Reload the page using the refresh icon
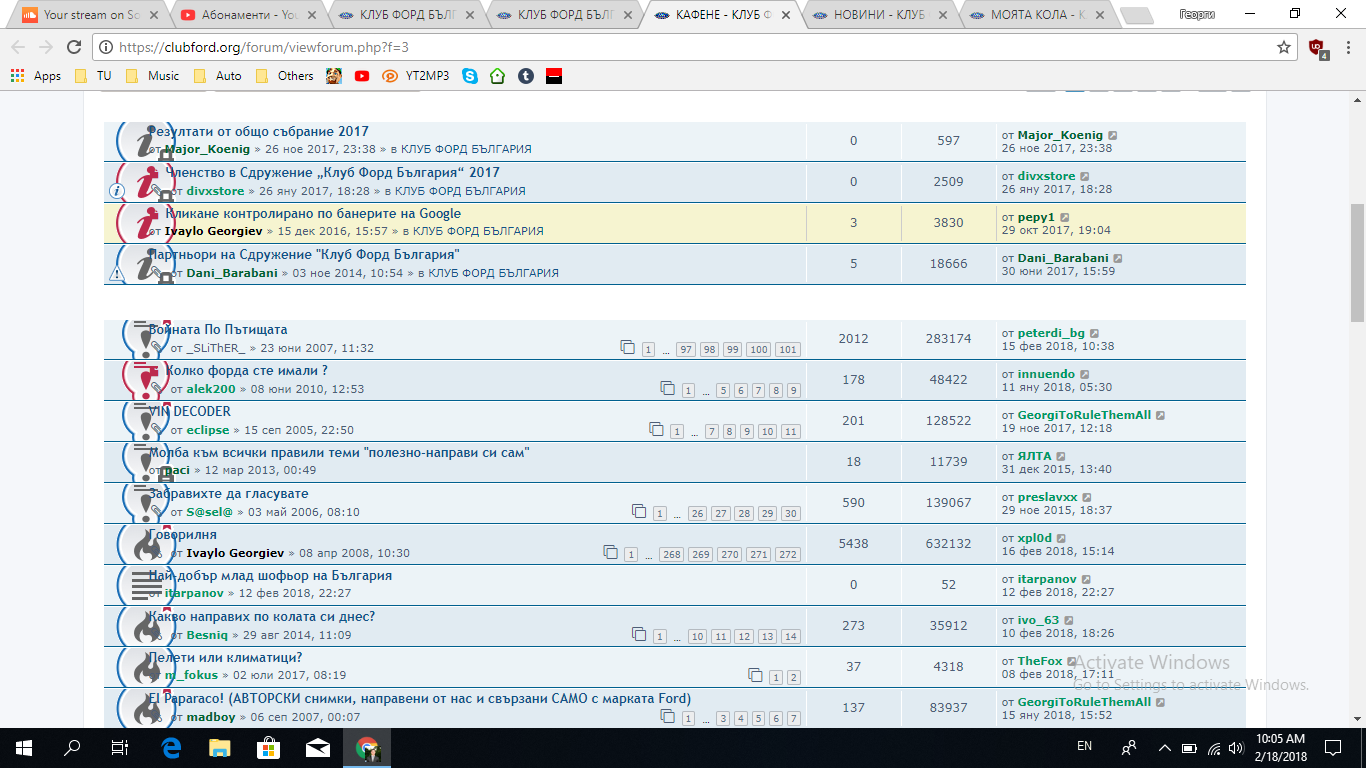This screenshot has width=1366, height=768. click(74, 47)
